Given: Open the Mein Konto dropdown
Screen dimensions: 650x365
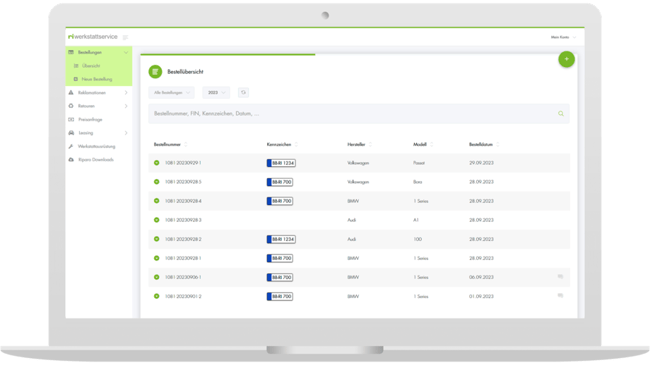Looking at the screenshot, I should [563, 37].
